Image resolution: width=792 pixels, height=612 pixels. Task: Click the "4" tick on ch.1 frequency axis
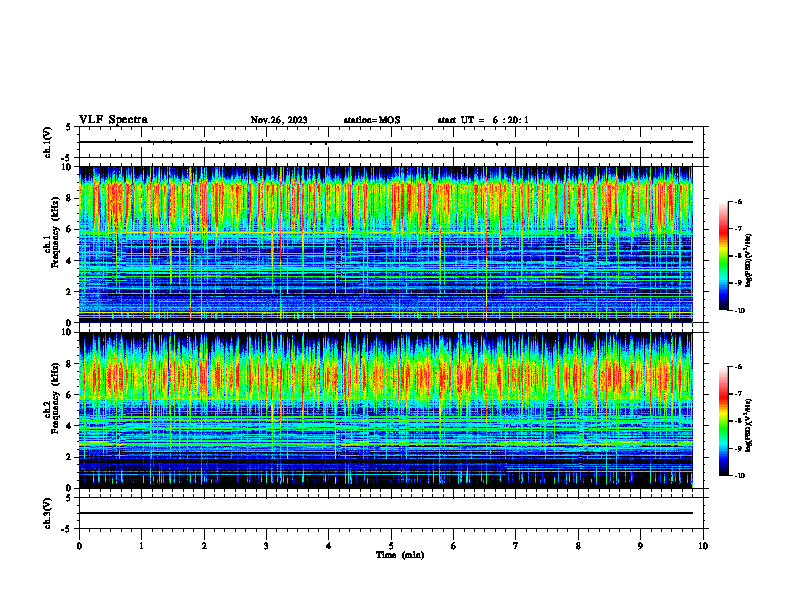(70, 261)
